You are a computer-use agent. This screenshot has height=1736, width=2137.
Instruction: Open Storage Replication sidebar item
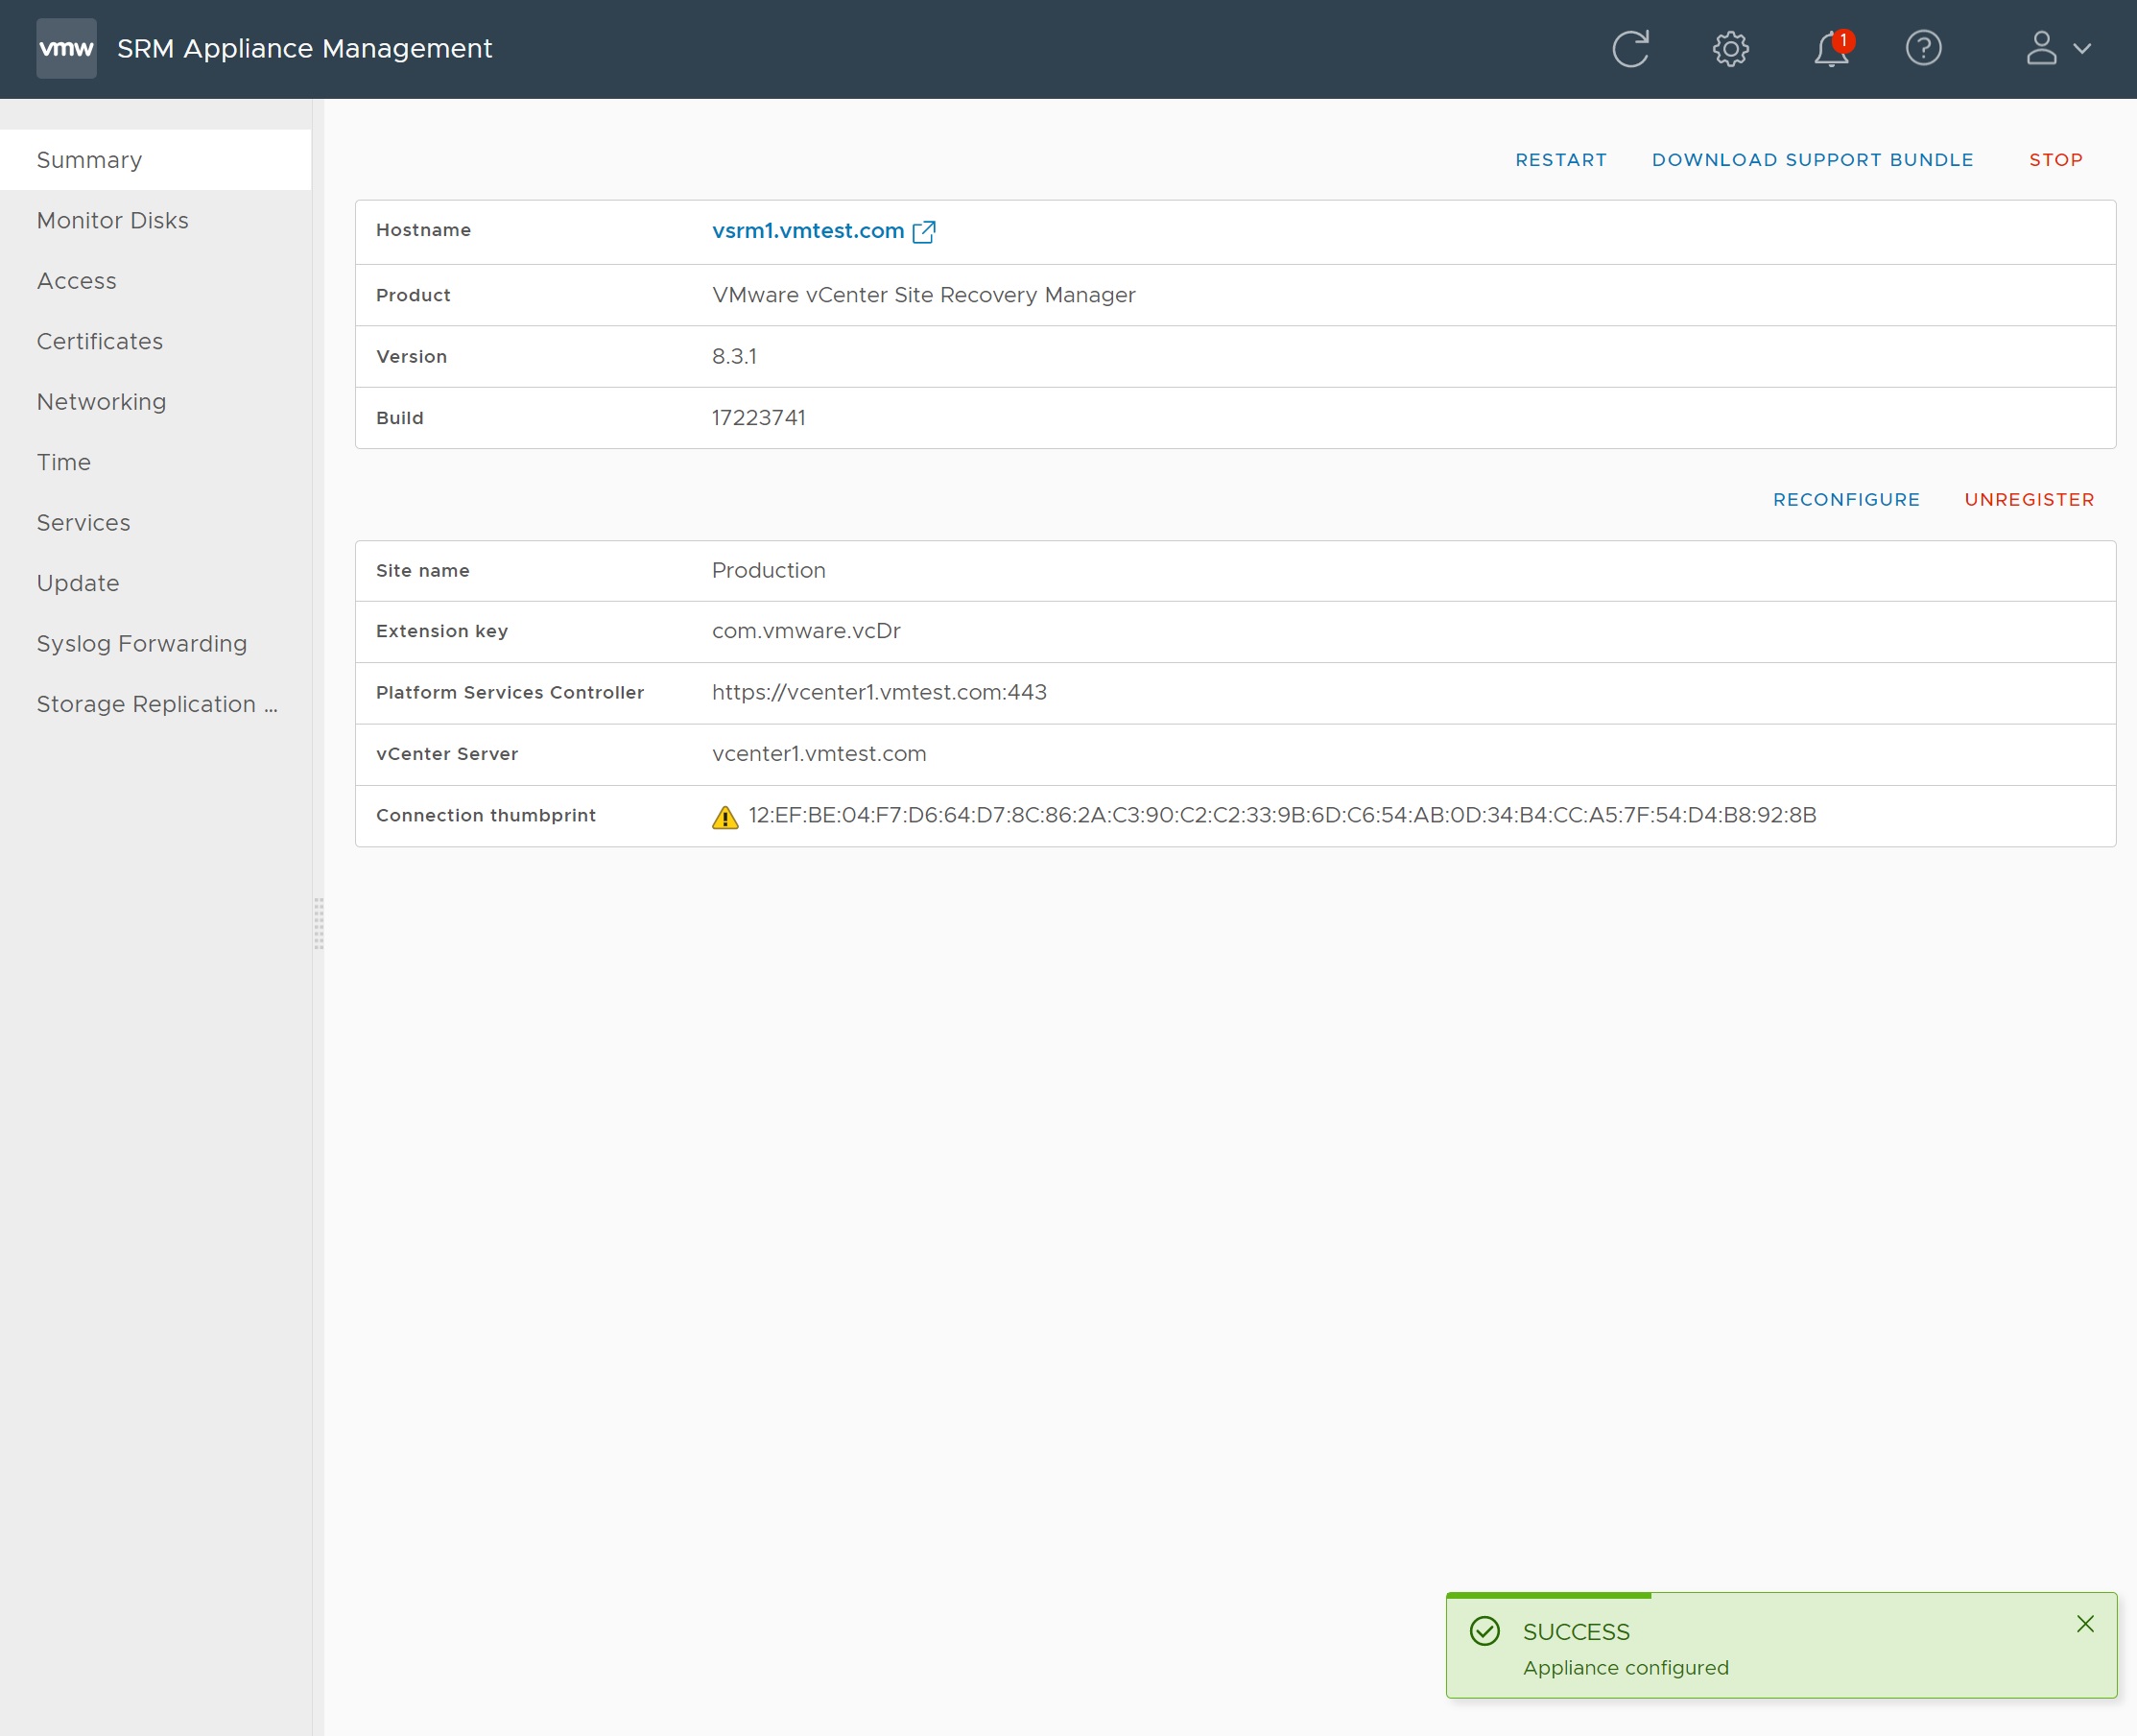point(157,704)
